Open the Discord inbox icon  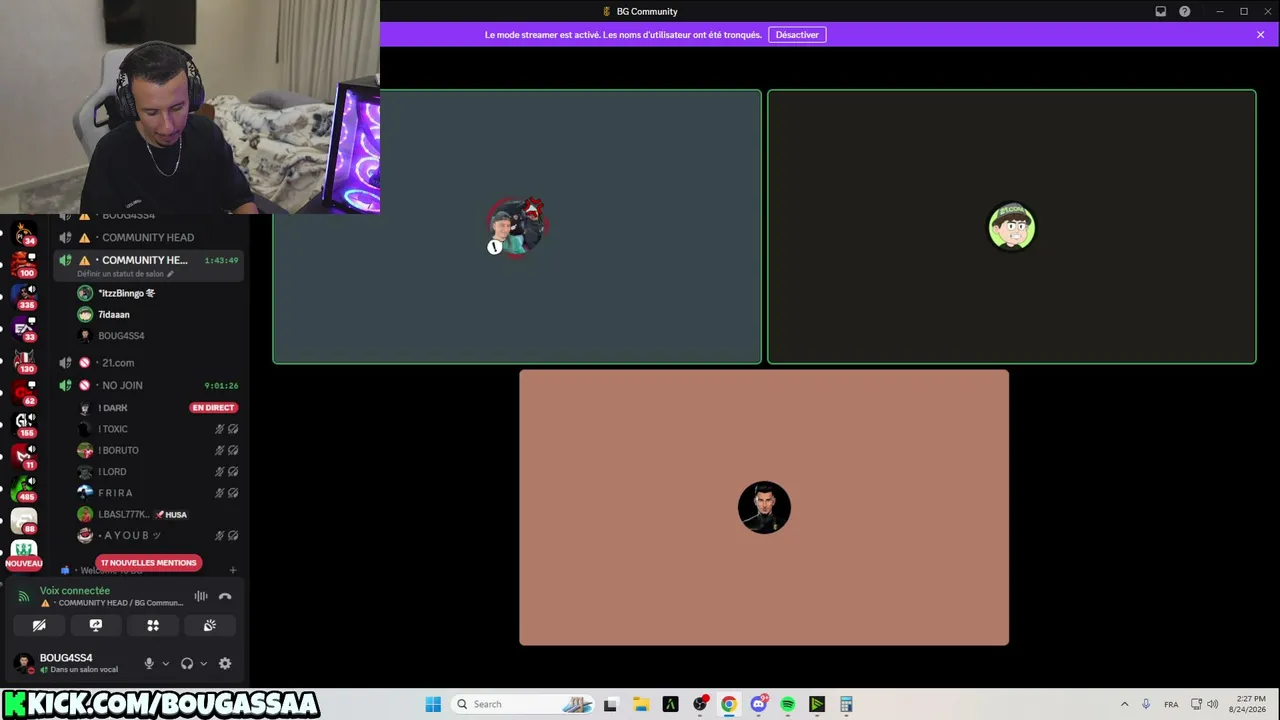point(1161,11)
